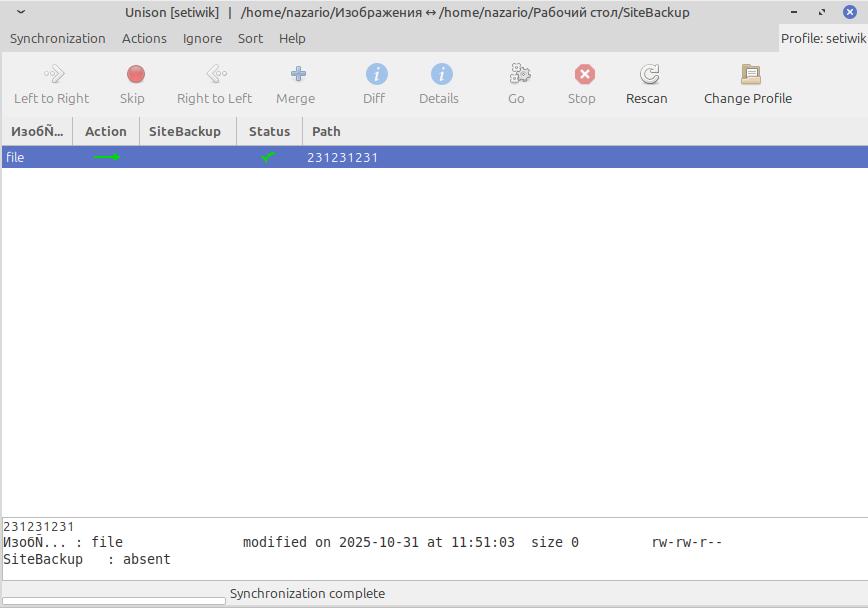The image size is (868, 608).
Task: Start synchronization with the Go icon
Action: [x=516, y=75]
